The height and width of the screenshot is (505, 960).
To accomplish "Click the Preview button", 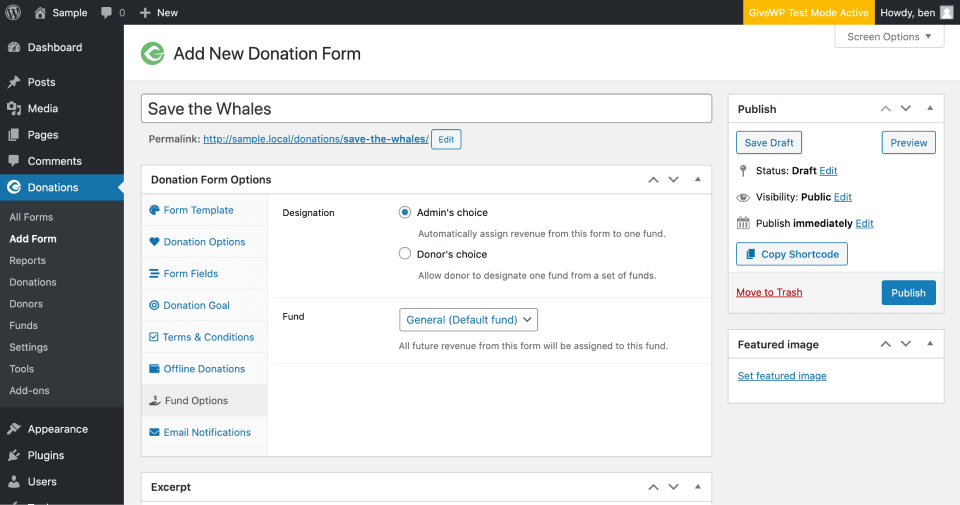I will (909, 143).
